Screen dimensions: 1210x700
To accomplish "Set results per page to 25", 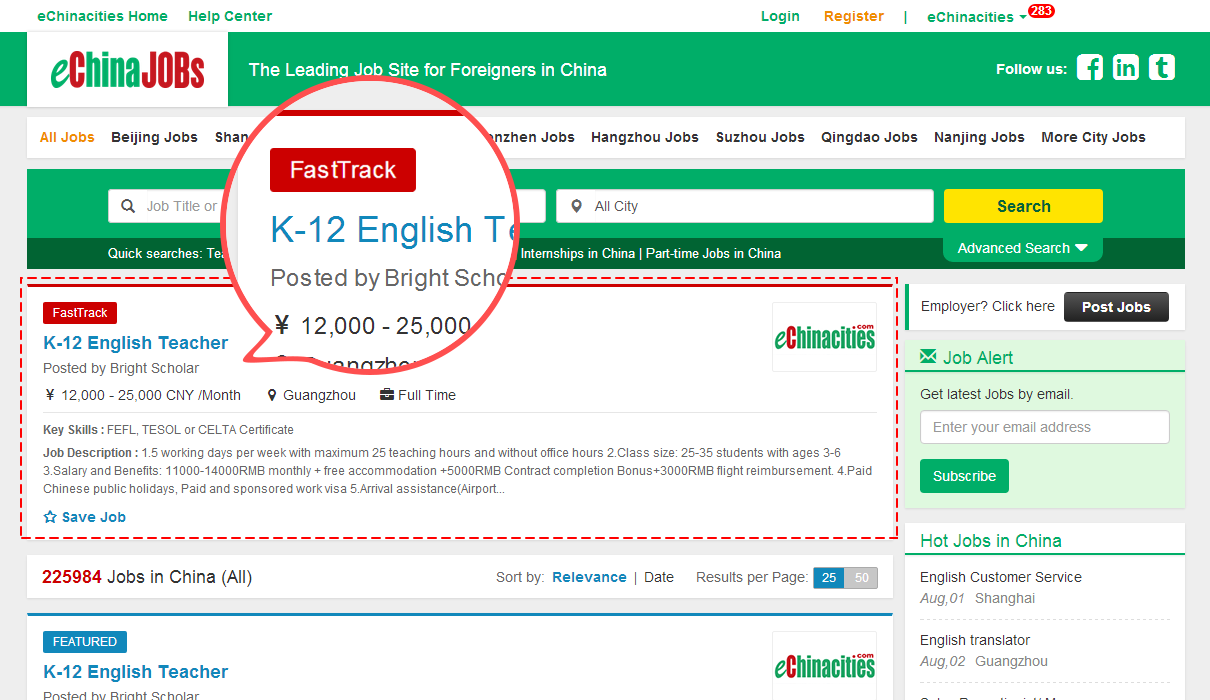I will coord(828,577).
